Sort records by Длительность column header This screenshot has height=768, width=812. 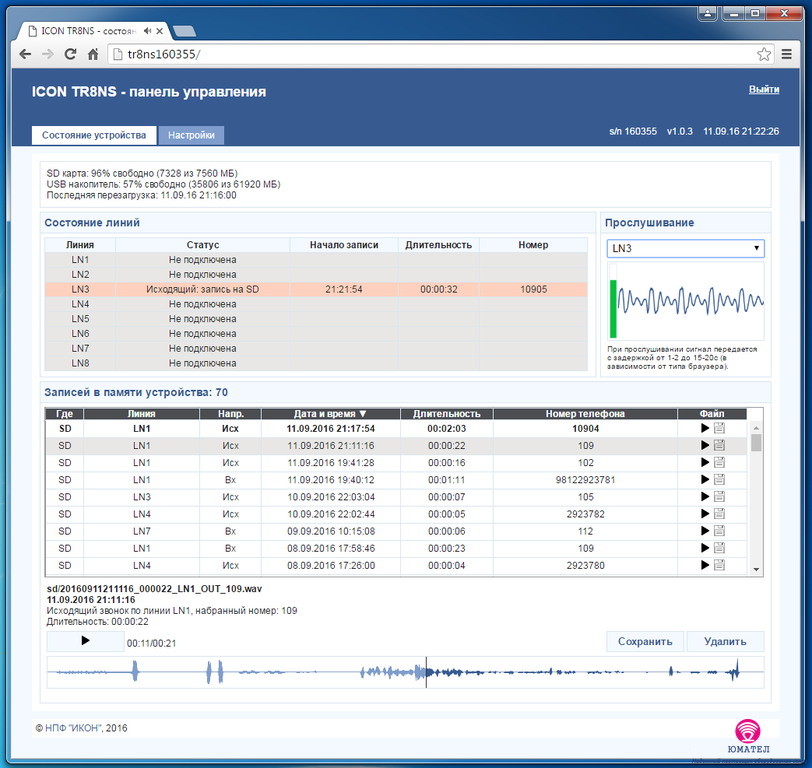[x=447, y=414]
